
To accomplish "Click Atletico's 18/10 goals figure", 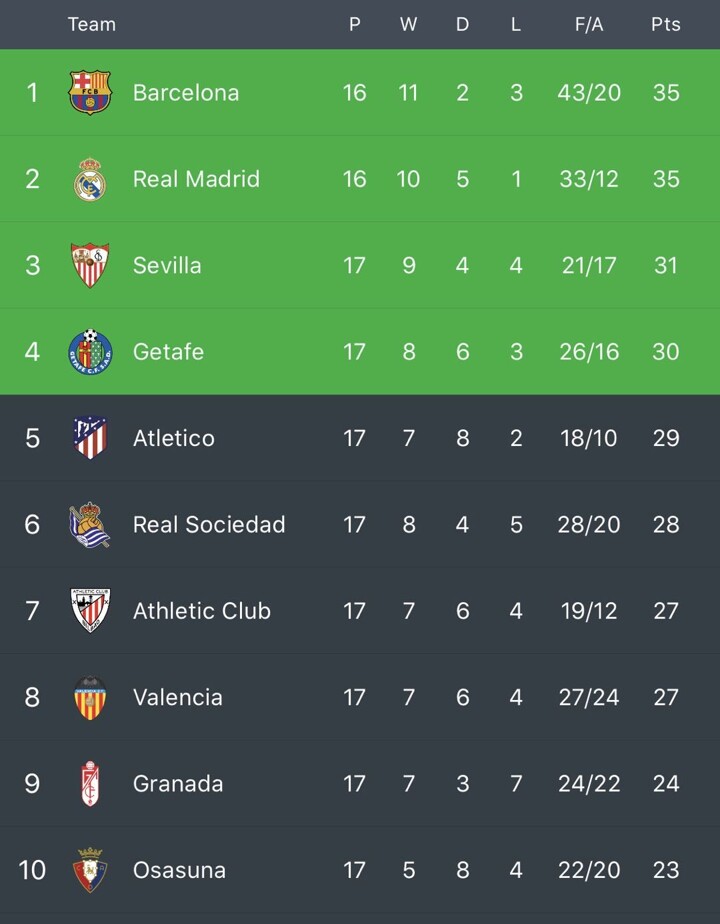I will pyautogui.click(x=589, y=438).
